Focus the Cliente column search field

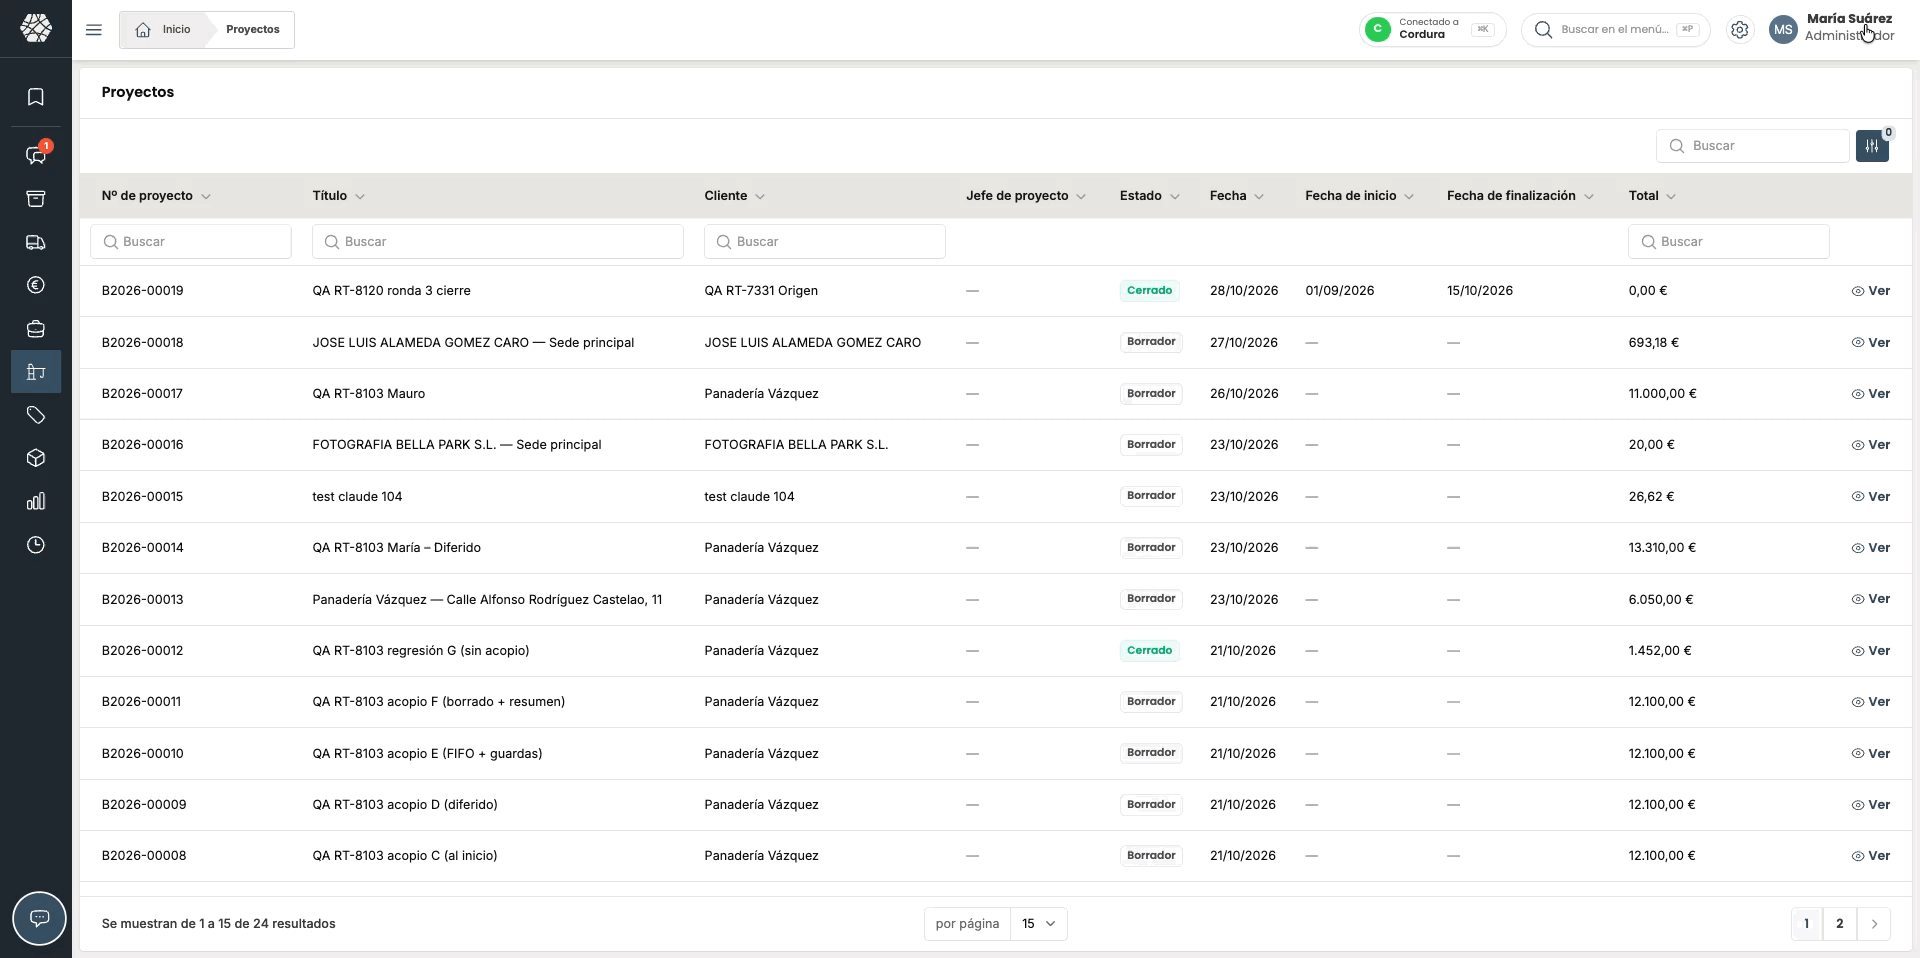click(x=825, y=242)
